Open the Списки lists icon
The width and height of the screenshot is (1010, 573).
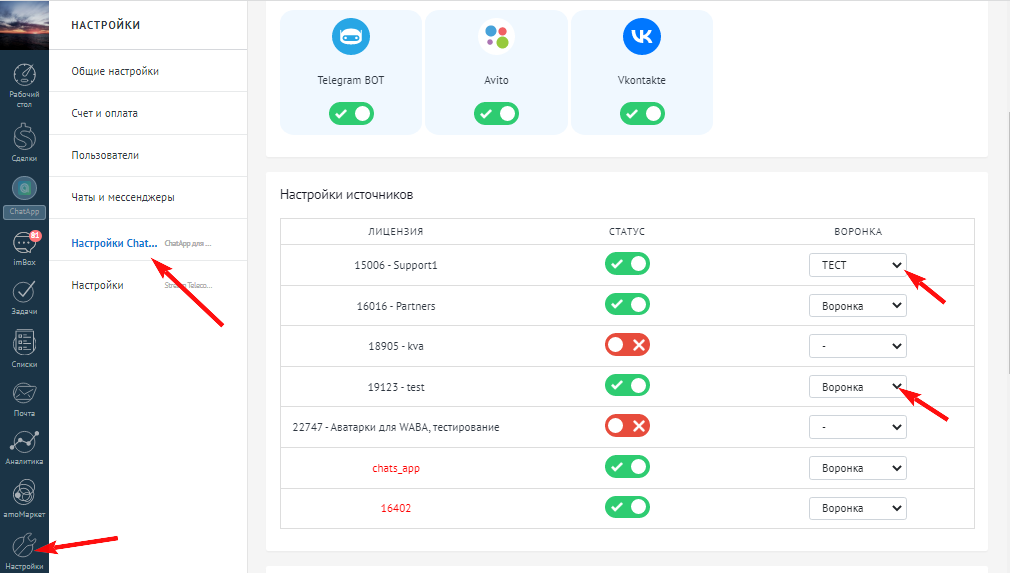24,347
